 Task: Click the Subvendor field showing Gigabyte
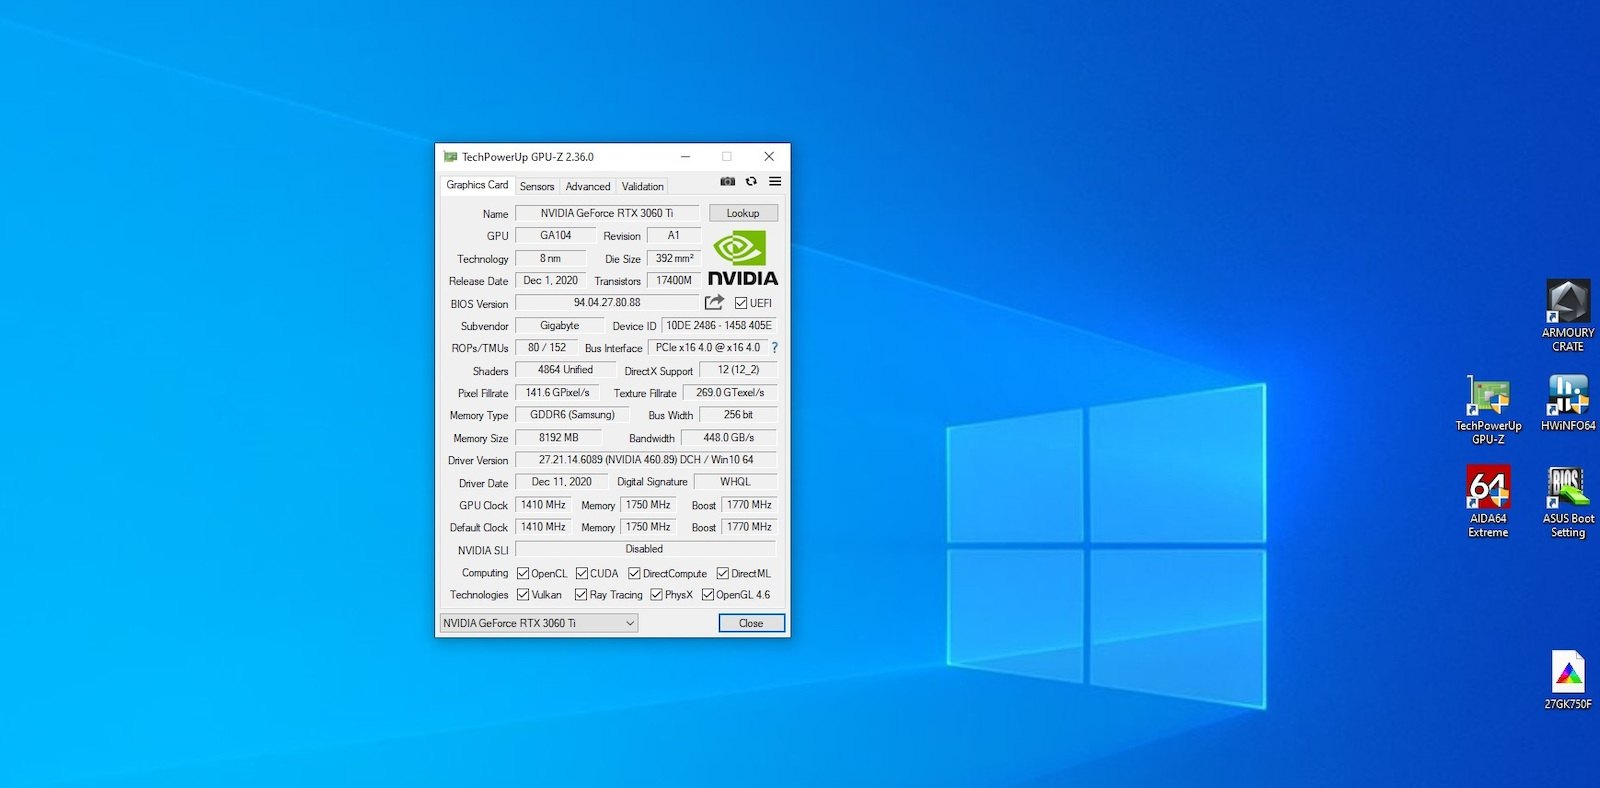click(560, 326)
